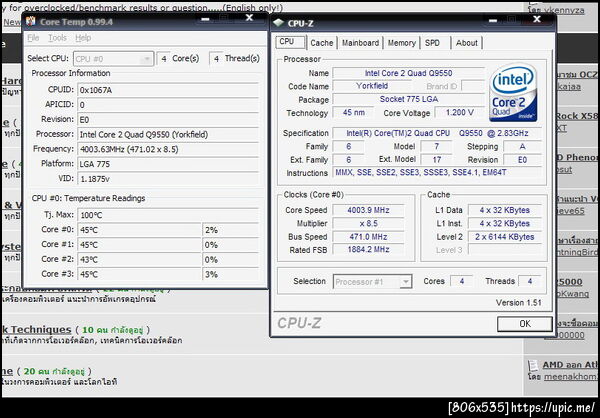
Task: Click the Tj. Max value 100°C
Action: tap(168, 215)
